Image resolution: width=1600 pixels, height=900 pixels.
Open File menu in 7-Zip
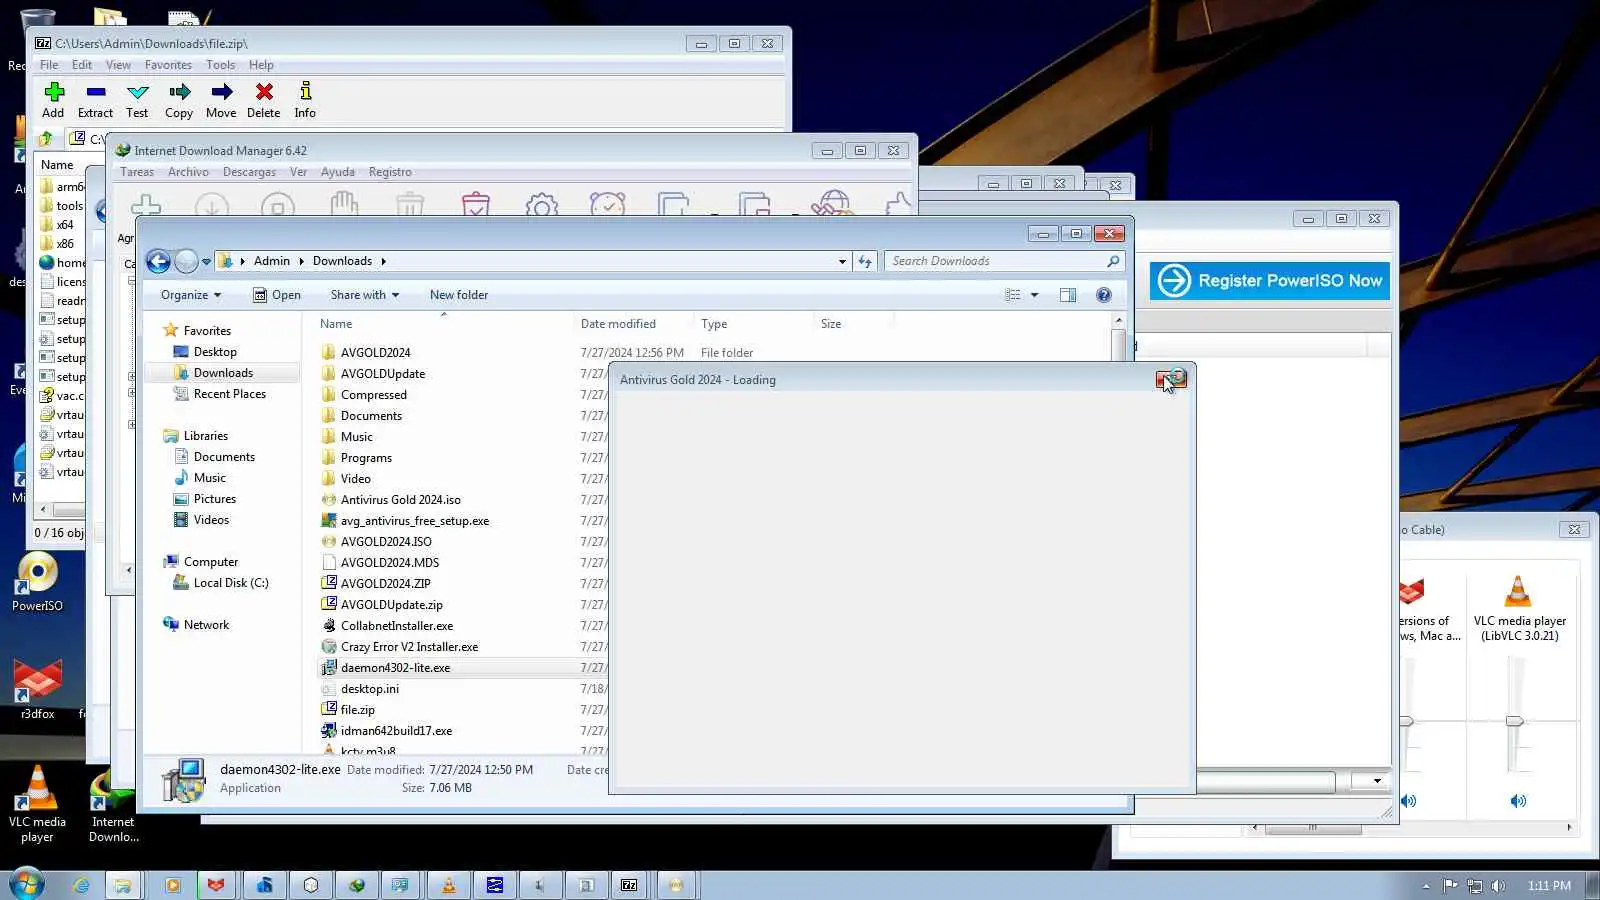pyautogui.click(x=49, y=65)
